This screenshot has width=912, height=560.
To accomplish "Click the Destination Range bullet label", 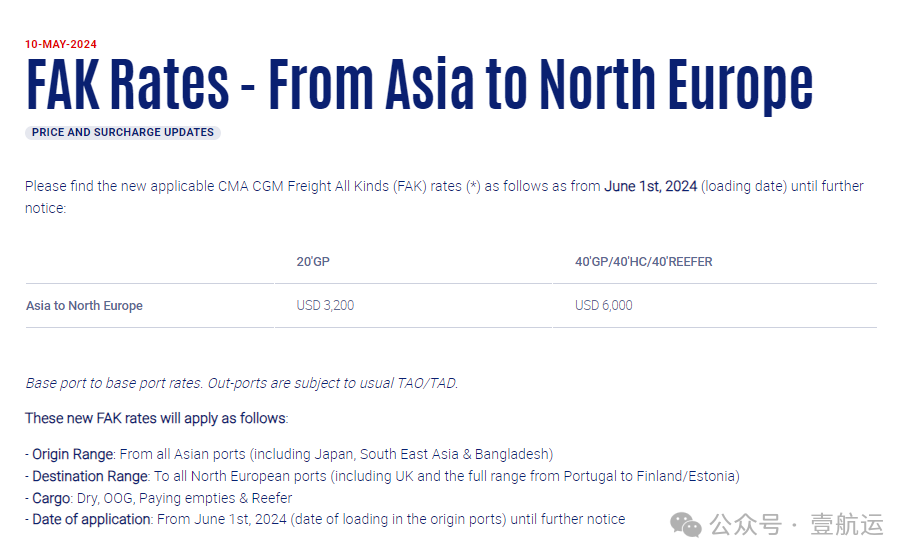I will pyautogui.click(x=91, y=476).
